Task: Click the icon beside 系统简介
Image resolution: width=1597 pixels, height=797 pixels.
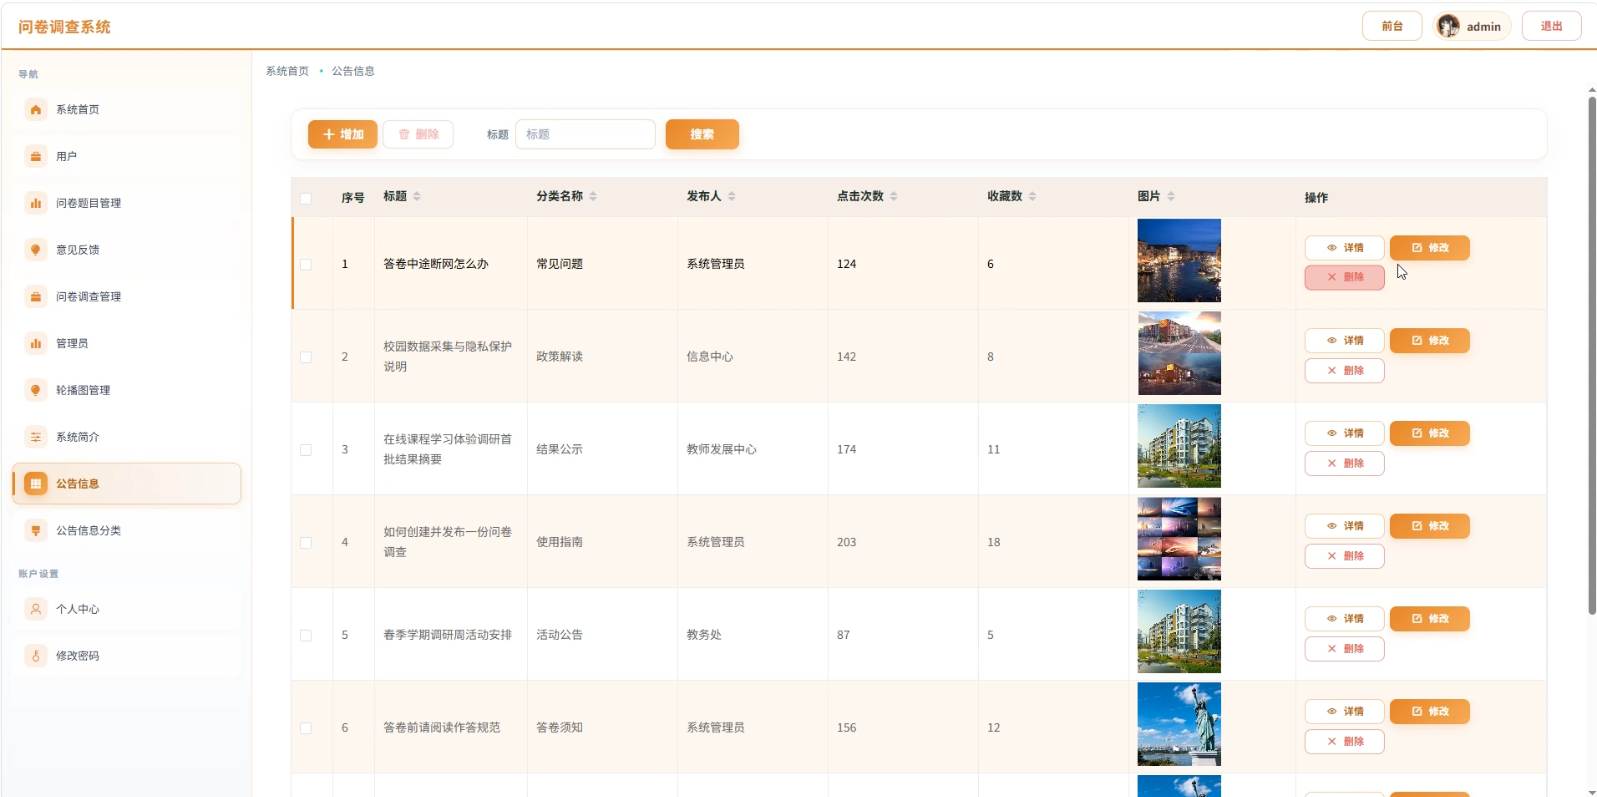Action: [36, 437]
